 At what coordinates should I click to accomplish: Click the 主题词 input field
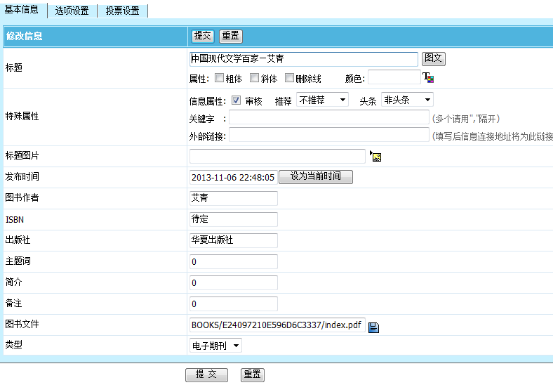233,262
